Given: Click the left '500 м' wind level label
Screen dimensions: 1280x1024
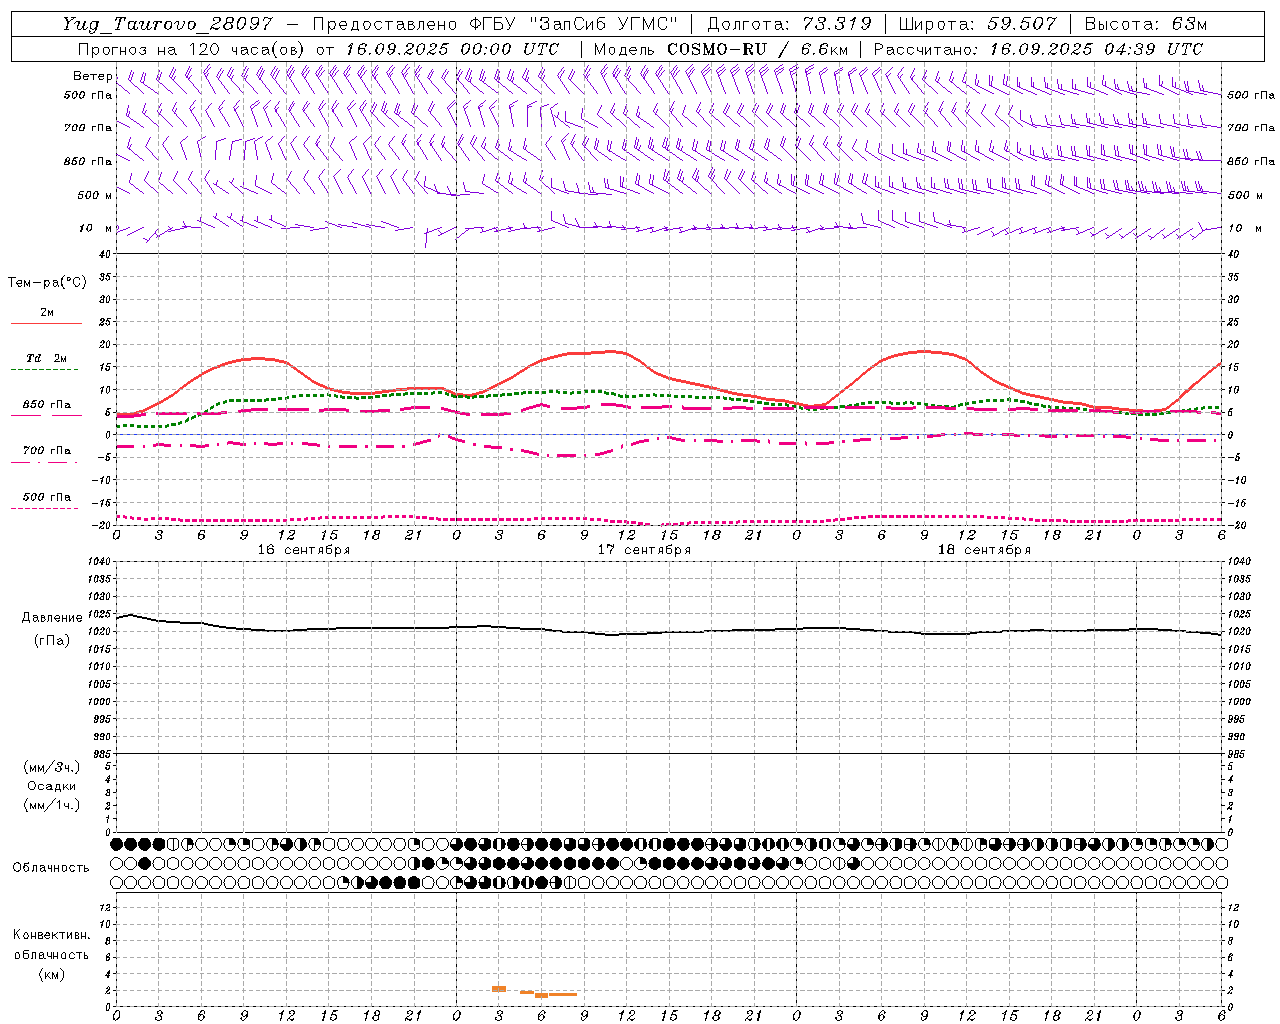Looking at the screenshot, I should pos(95,195).
